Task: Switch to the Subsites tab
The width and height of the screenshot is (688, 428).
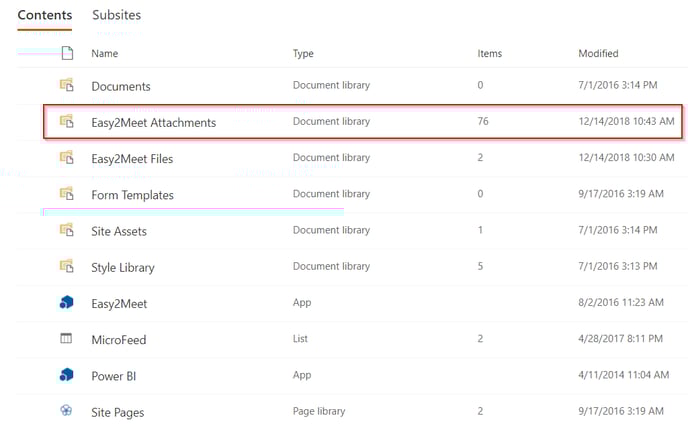Action: tap(116, 15)
